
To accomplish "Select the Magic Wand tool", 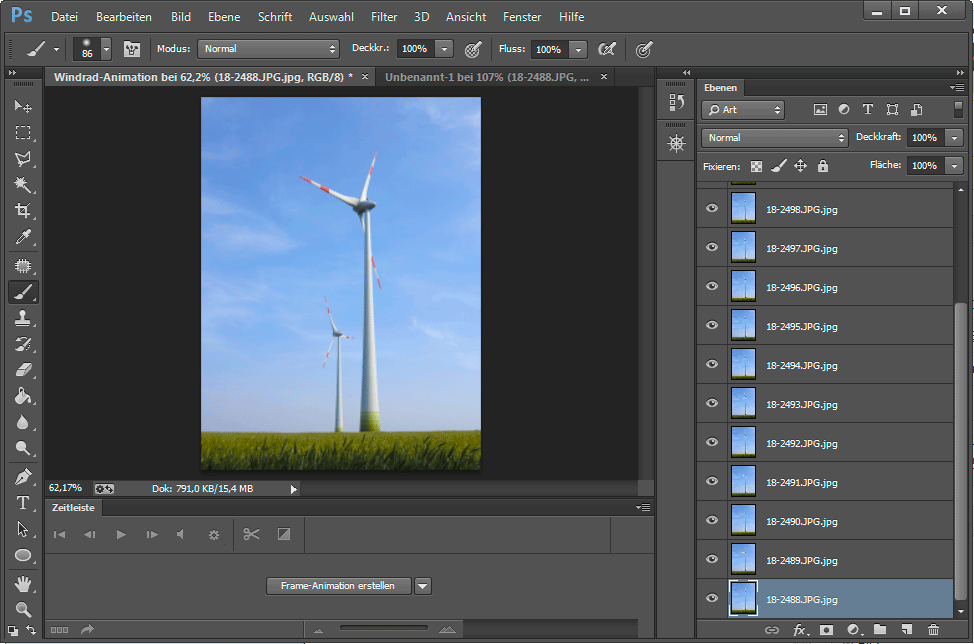I will [x=22, y=185].
